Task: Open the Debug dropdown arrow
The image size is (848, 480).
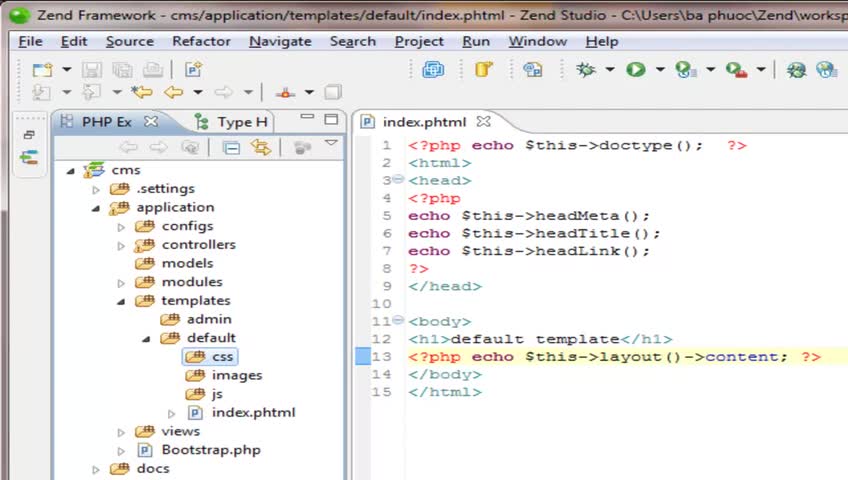Action: coord(610,69)
